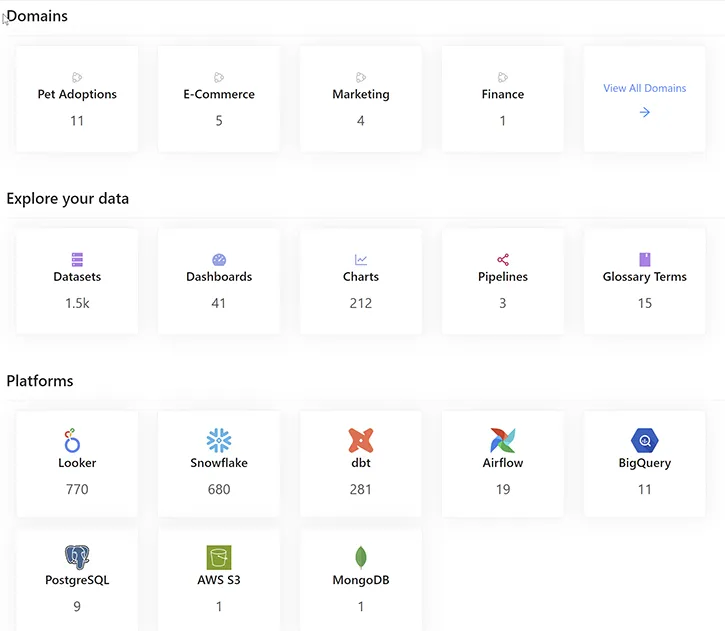Click the Airflow pinwheel logo
The width and height of the screenshot is (725, 631).
(x=503, y=440)
